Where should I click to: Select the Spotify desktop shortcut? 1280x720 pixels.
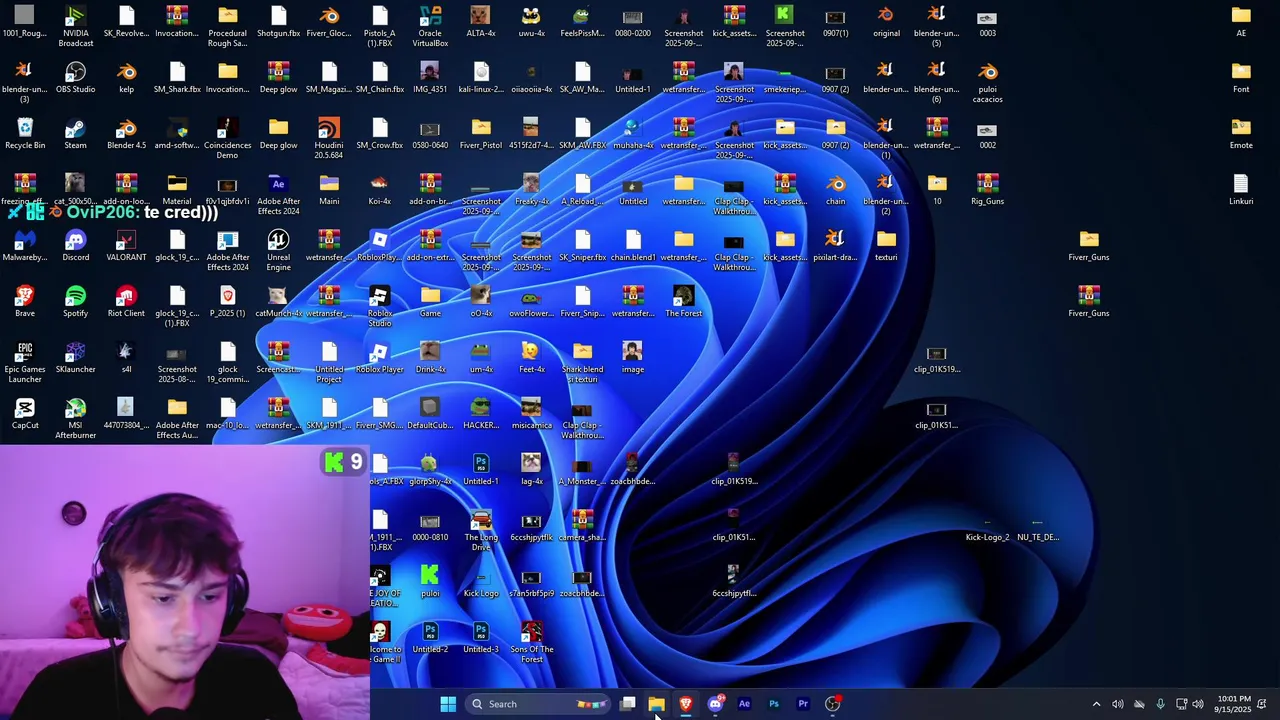point(76,301)
